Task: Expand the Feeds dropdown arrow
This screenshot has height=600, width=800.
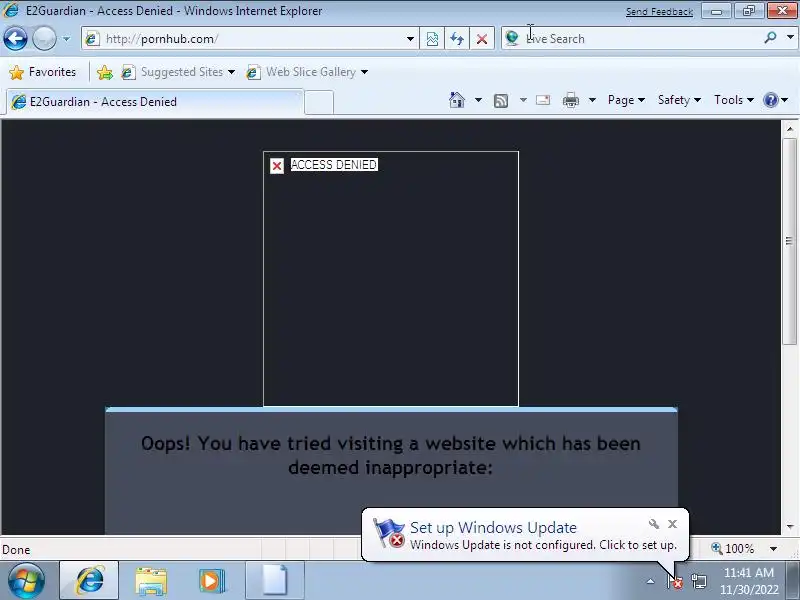Action: coord(523,100)
